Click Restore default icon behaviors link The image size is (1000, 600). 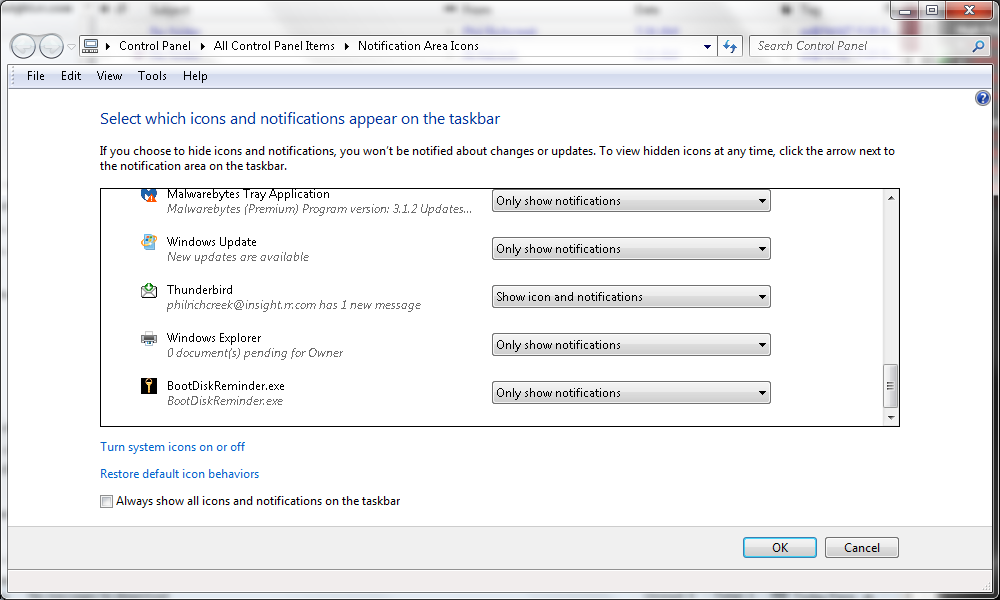[179, 474]
